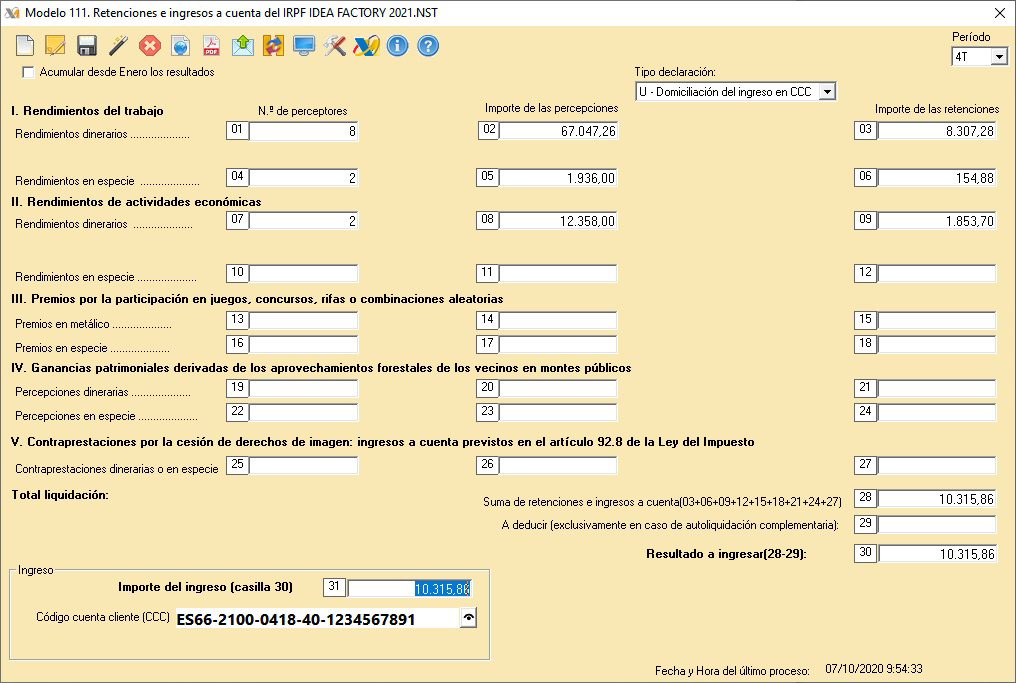Click empty field 15
Viewport: 1016px width, 683px height.
(936, 320)
